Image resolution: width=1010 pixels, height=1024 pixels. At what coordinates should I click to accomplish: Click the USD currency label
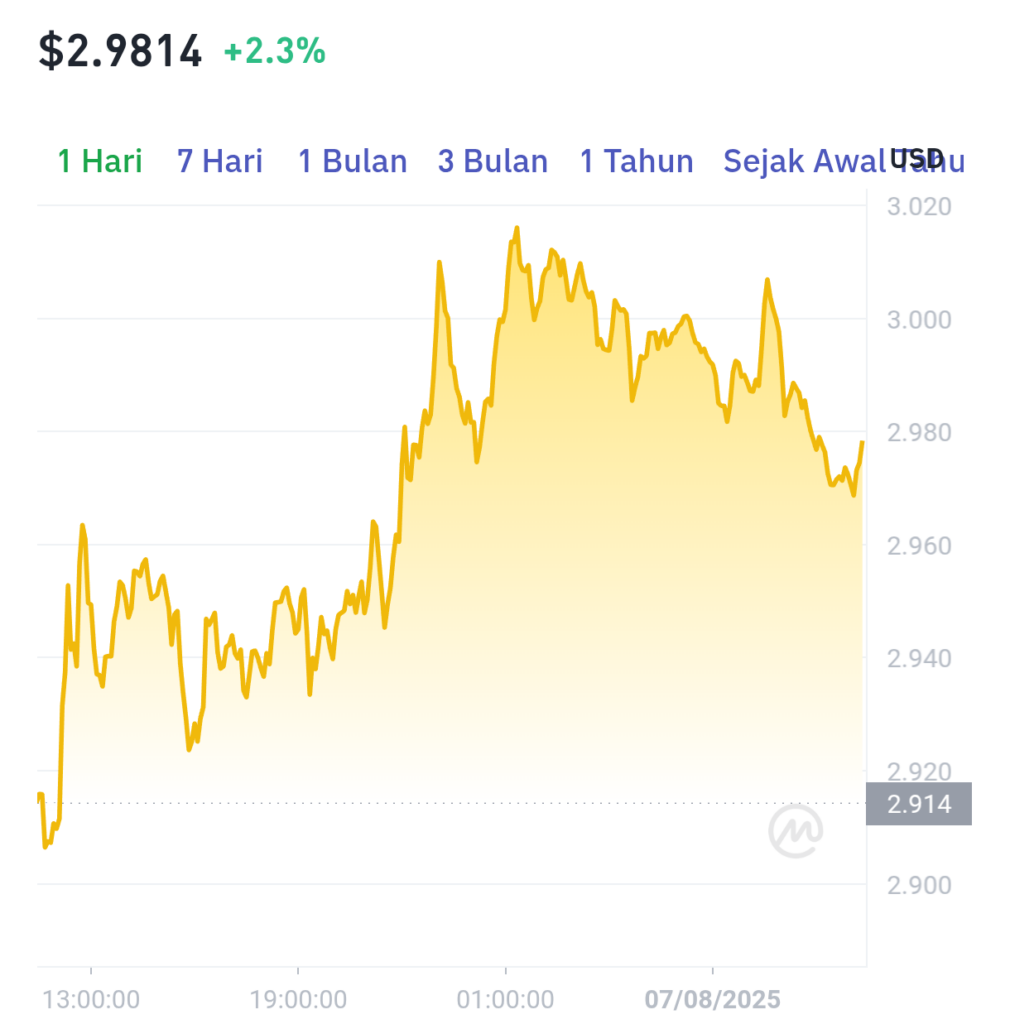[917, 159]
